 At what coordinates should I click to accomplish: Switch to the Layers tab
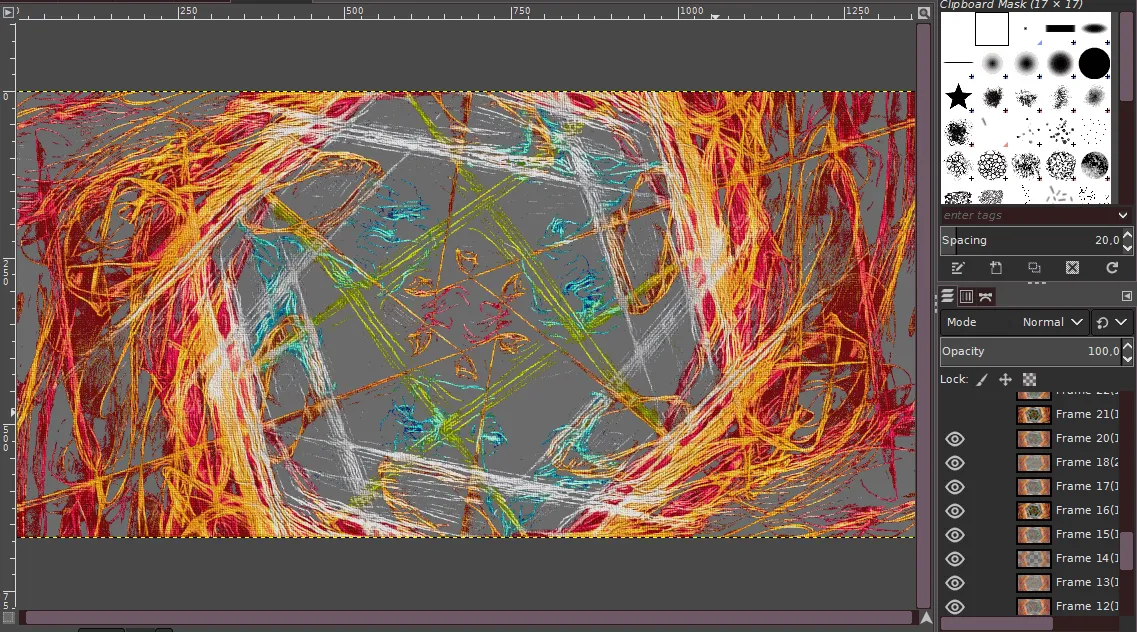tap(948, 296)
